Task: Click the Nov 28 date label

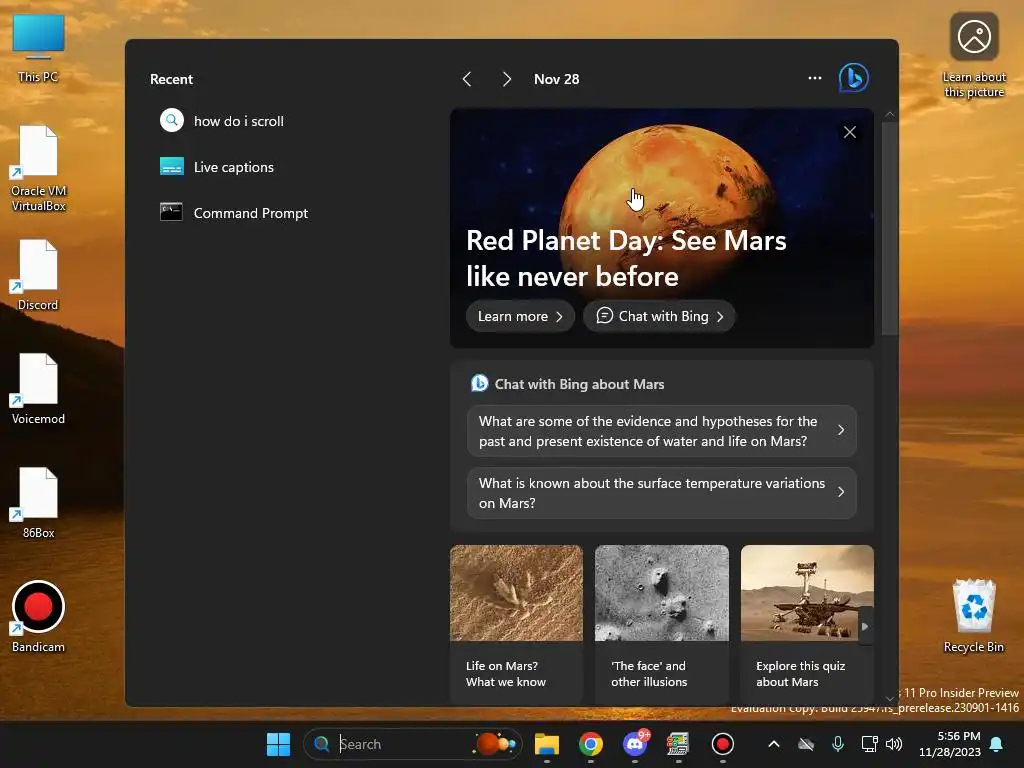Action: [x=556, y=79]
